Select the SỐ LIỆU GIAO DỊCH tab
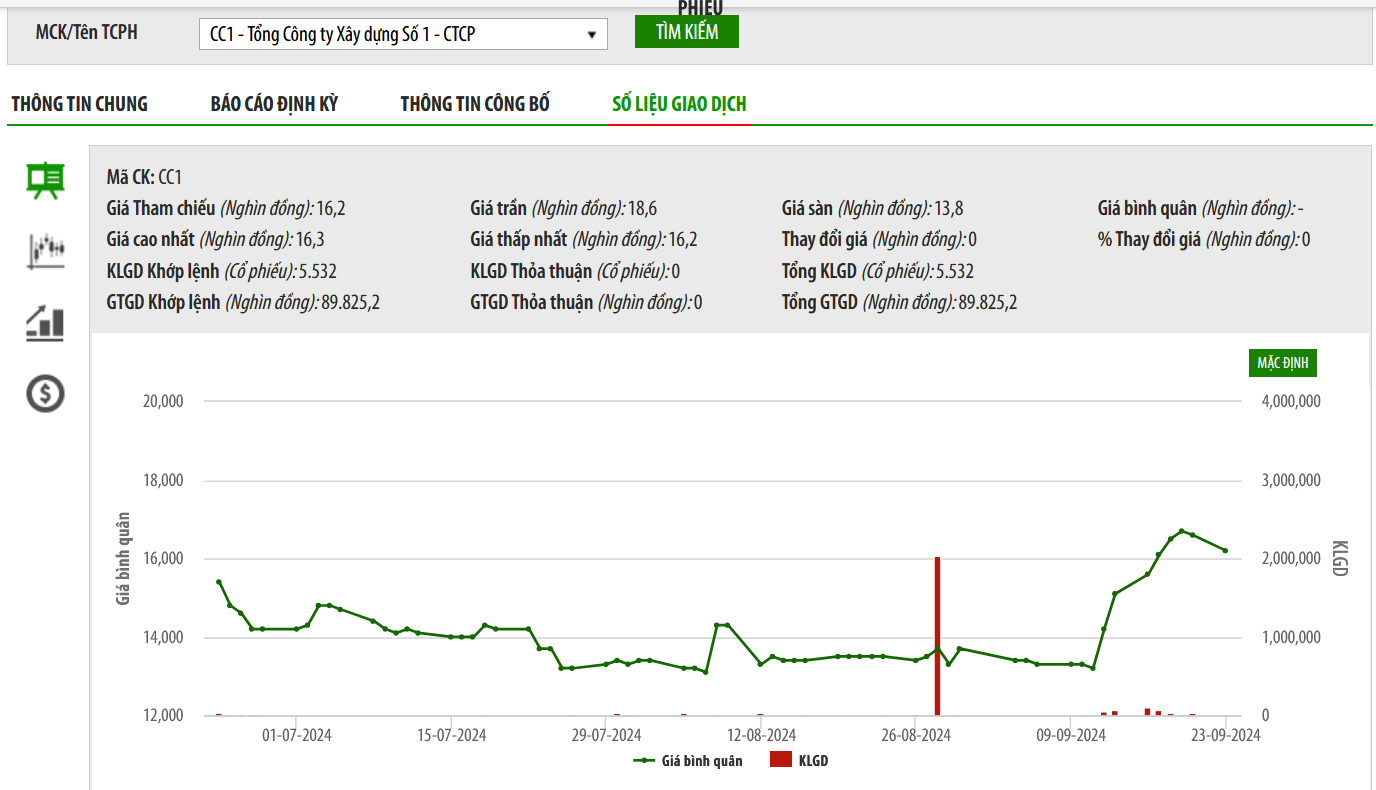Viewport: 1376px width, 790px height. pos(679,104)
